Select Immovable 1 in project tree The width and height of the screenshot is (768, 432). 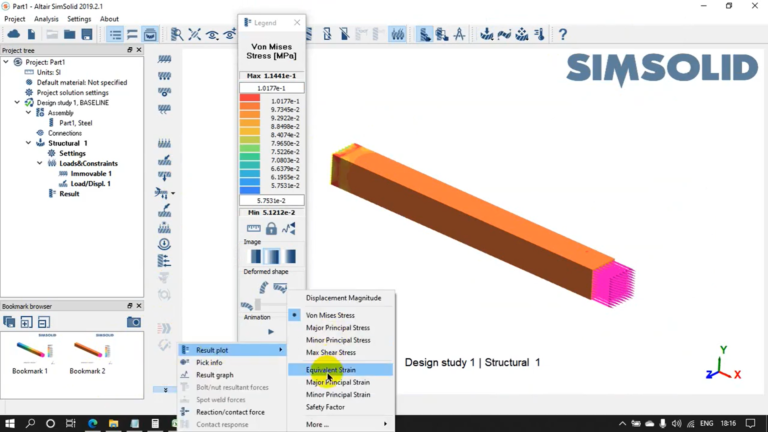pyautogui.click(x=91, y=173)
